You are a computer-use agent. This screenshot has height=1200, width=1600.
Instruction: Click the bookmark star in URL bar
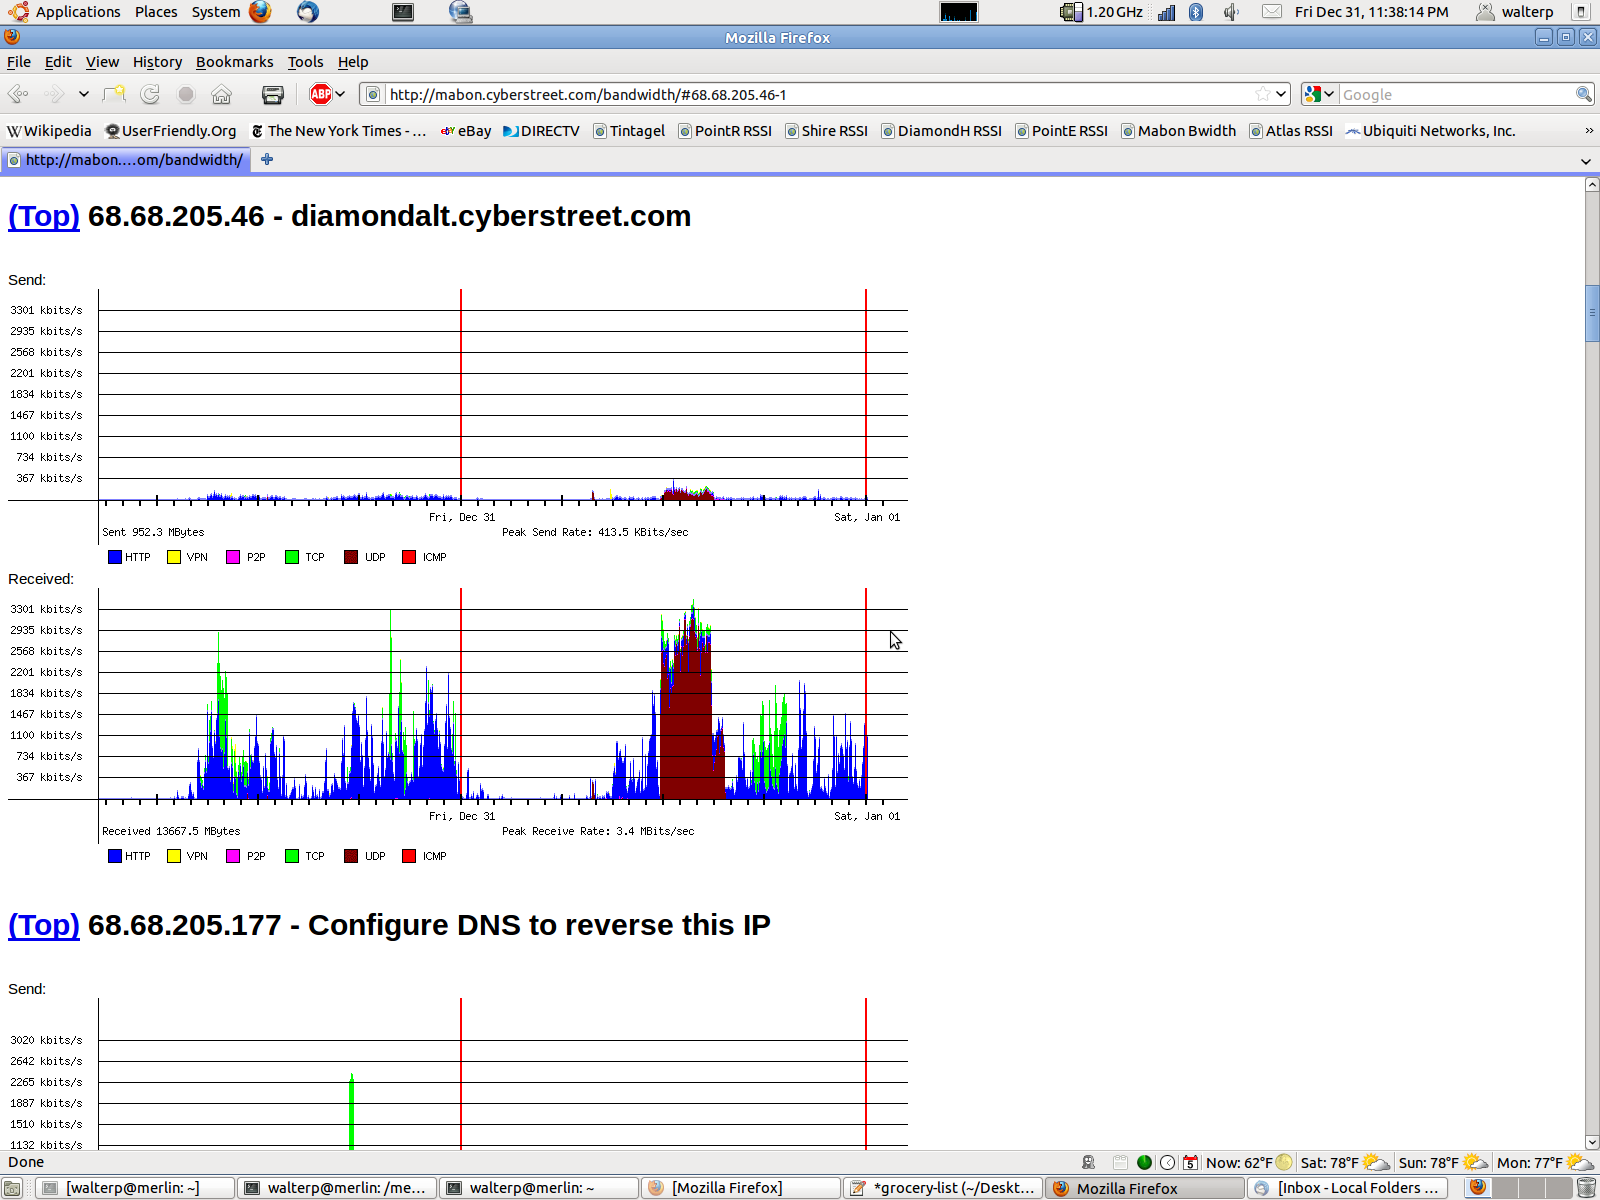pos(1262,94)
